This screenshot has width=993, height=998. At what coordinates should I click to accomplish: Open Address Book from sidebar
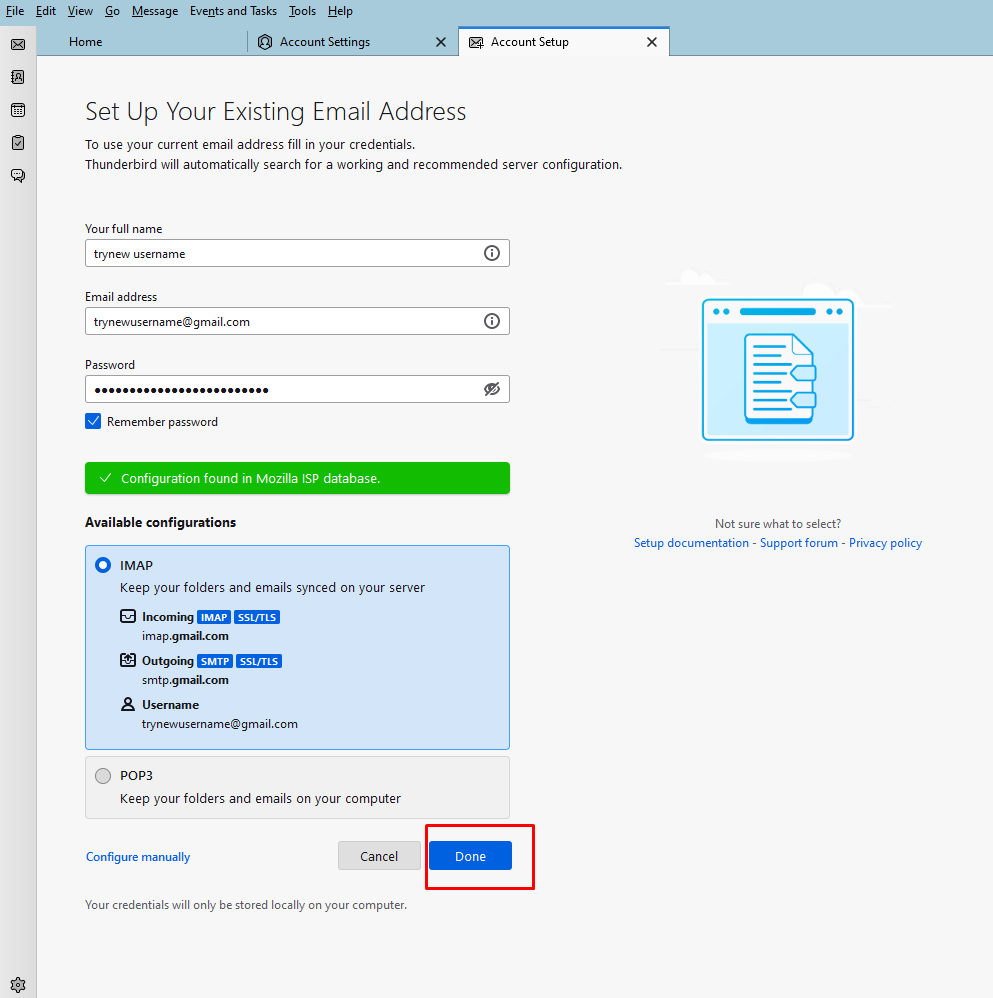click(x=18, y=77)
